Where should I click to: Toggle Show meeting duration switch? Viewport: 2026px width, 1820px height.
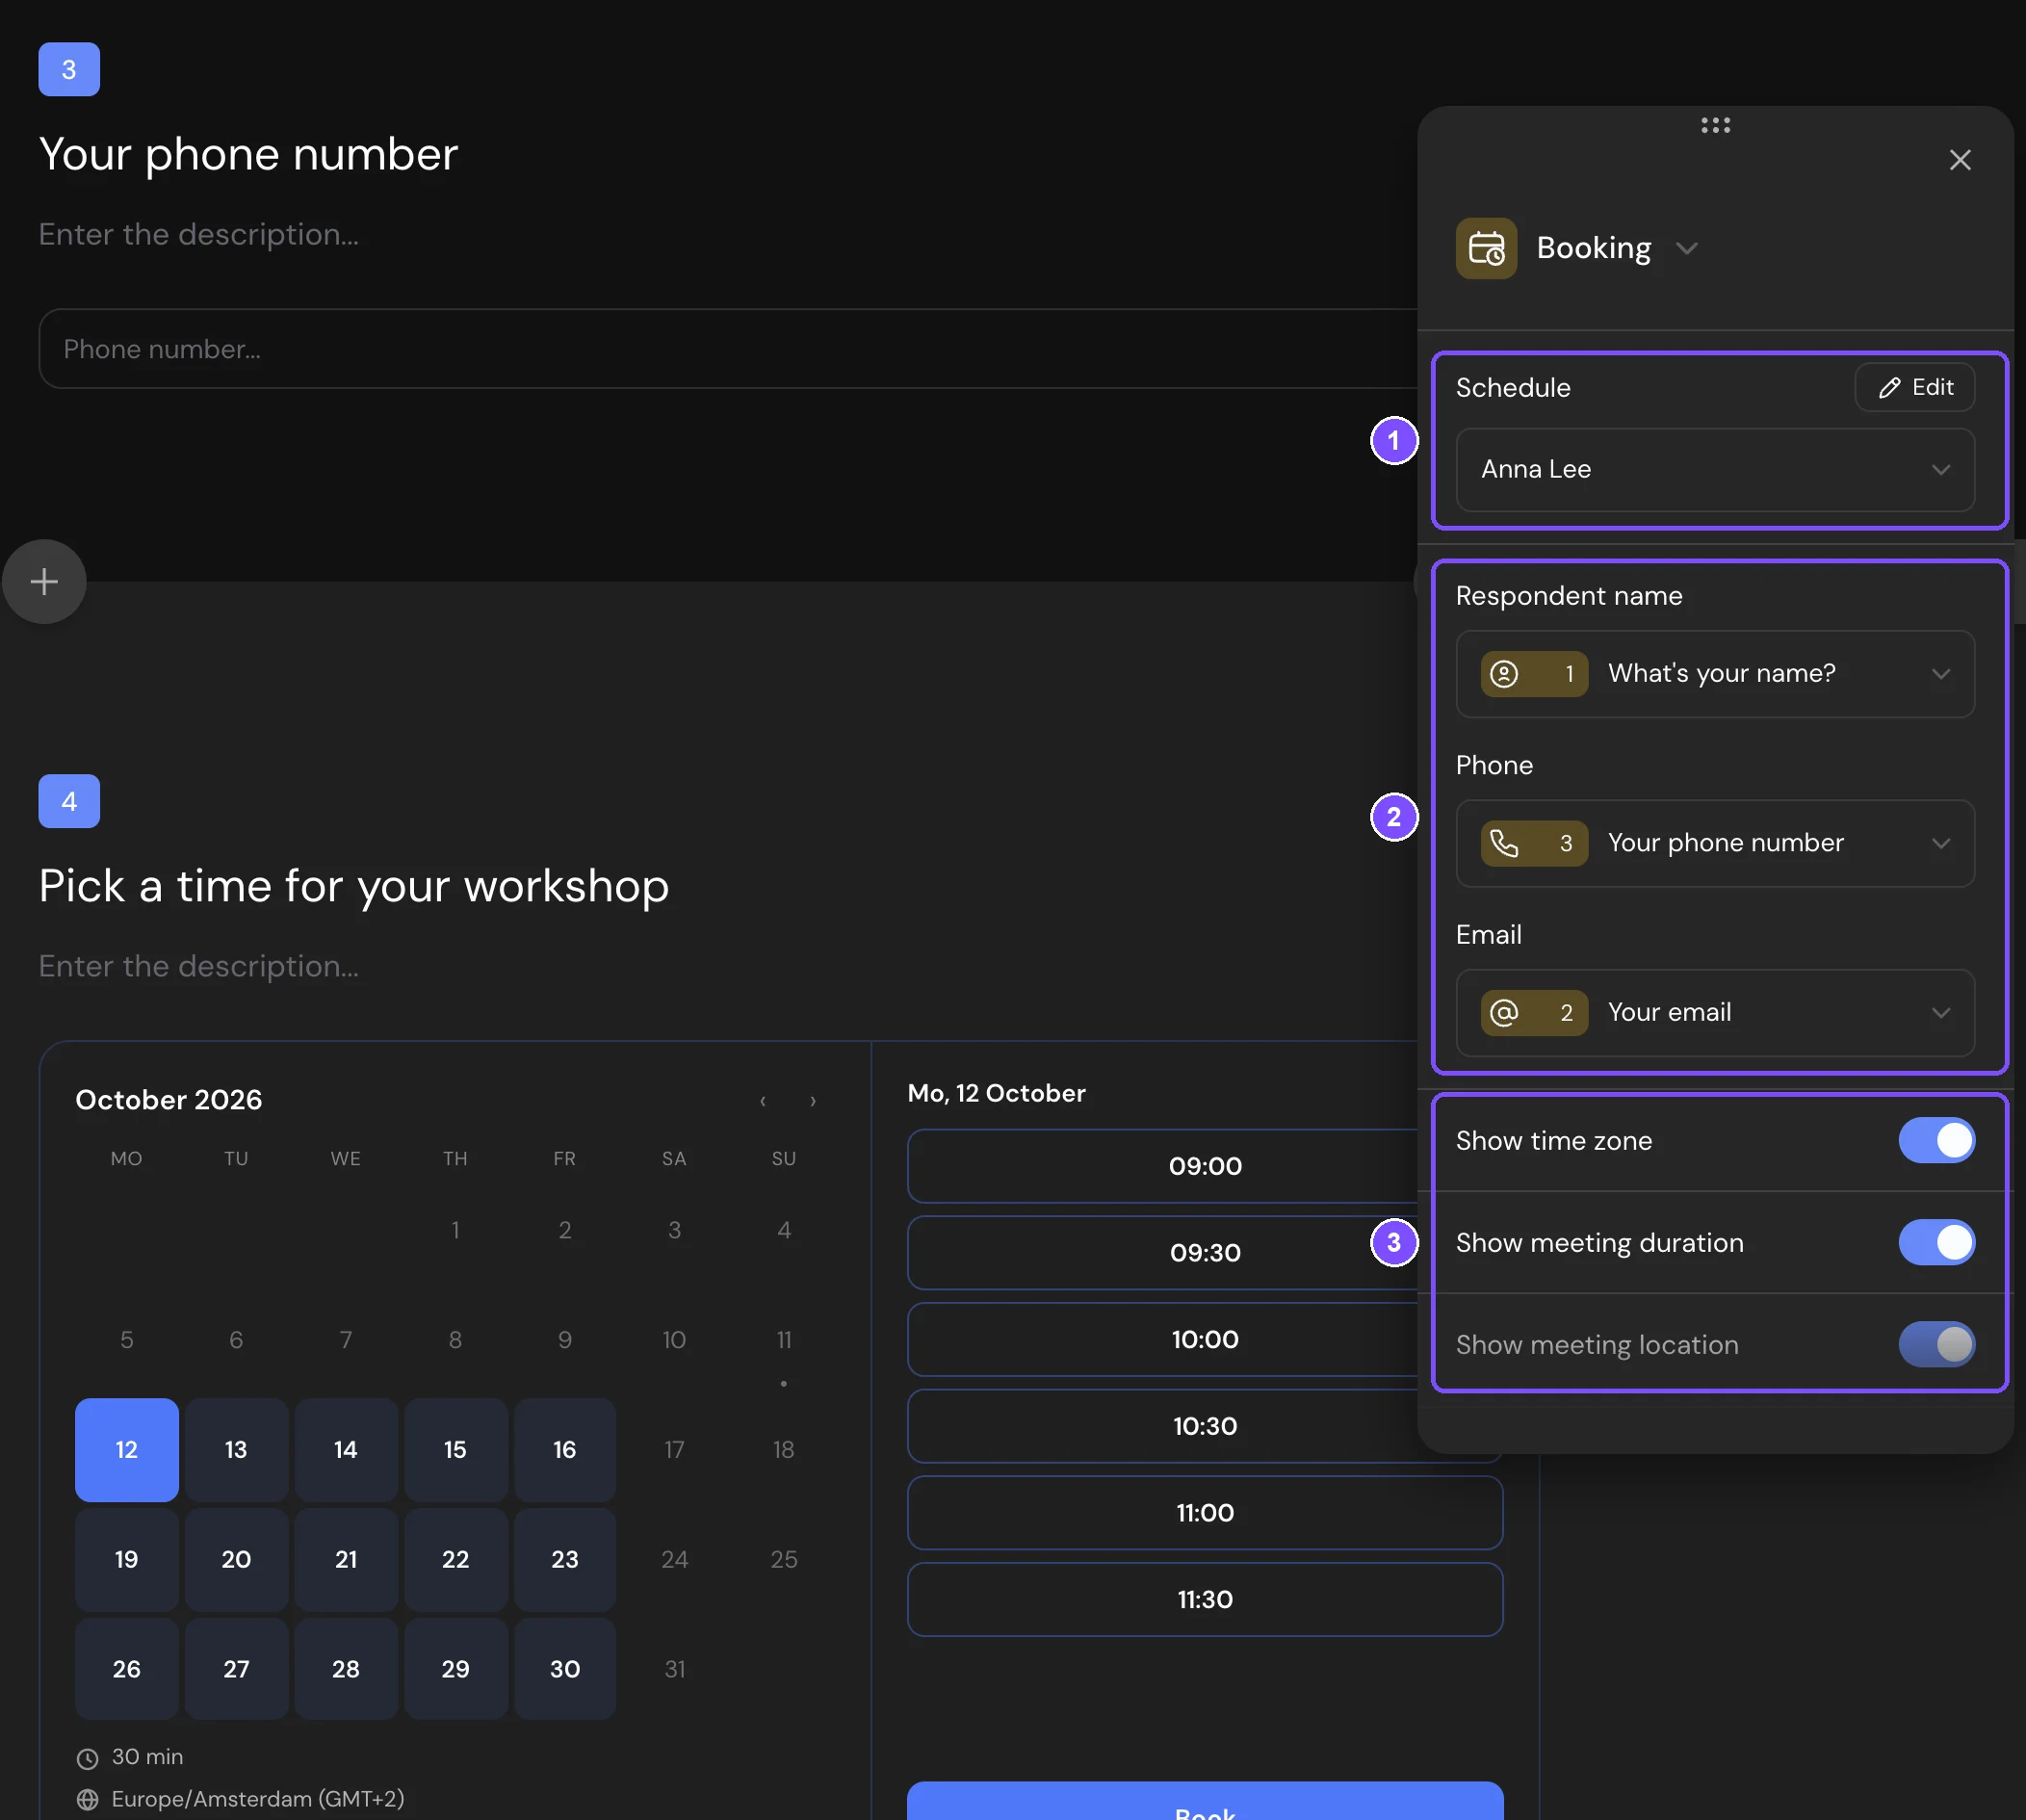click(1936, 1243)
